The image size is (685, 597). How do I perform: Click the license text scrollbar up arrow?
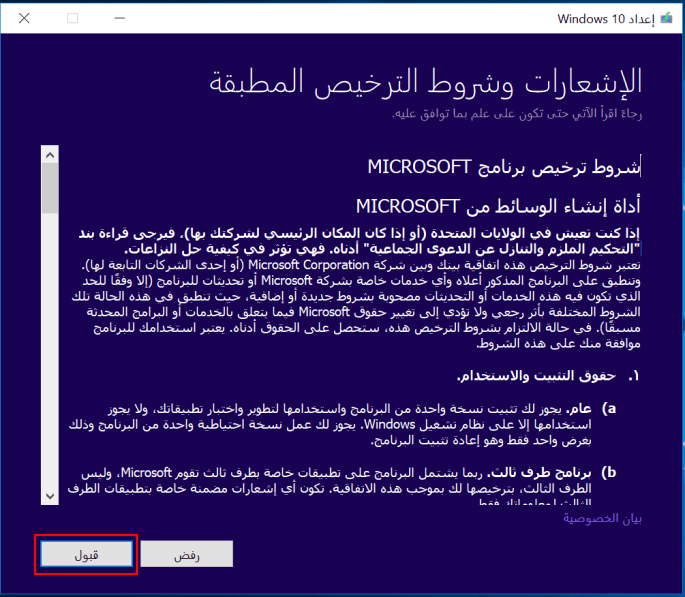point(50,155)
